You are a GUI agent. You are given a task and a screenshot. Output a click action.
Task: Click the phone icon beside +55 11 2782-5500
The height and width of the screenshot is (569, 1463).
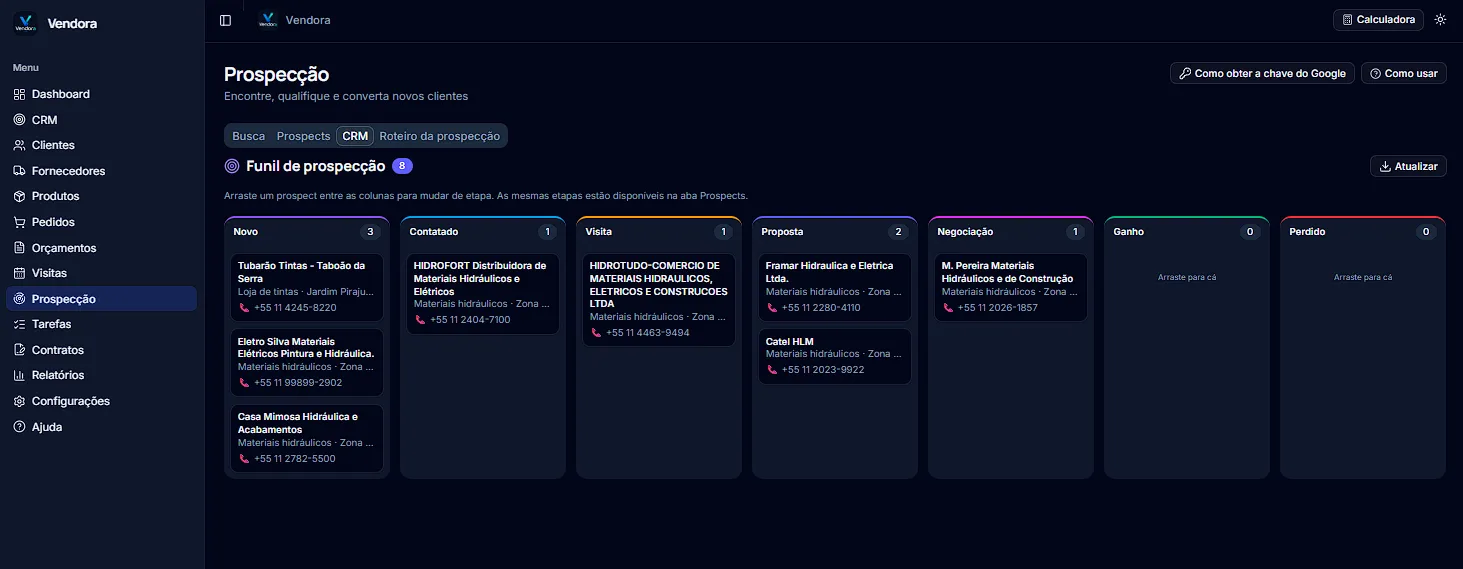pos(244,459)
